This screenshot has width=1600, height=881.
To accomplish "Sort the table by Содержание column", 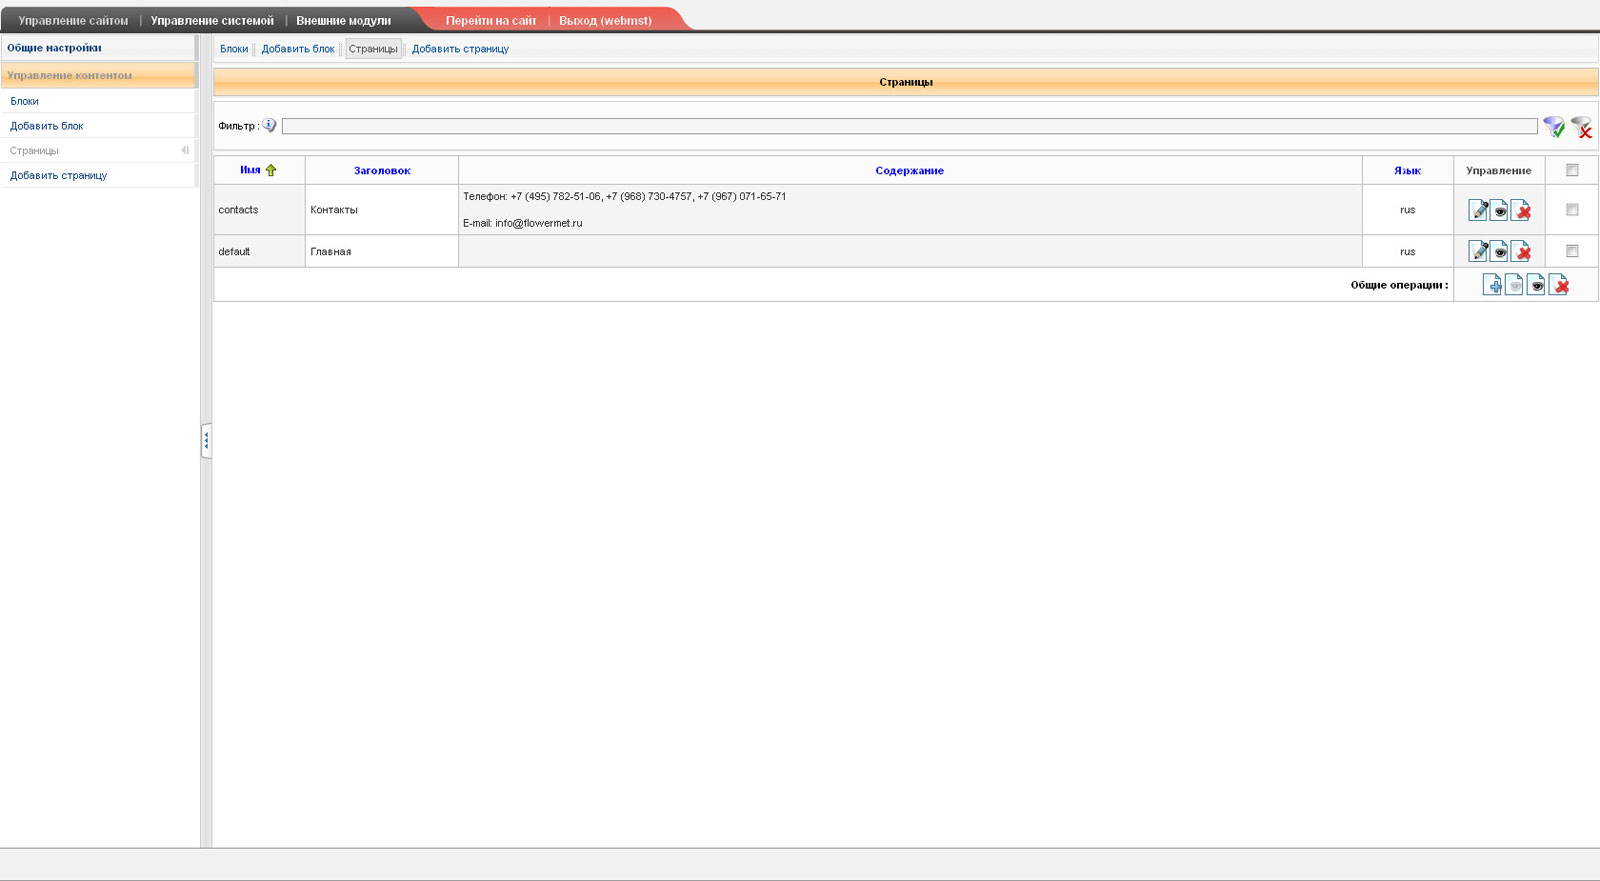I will [909, 171].
